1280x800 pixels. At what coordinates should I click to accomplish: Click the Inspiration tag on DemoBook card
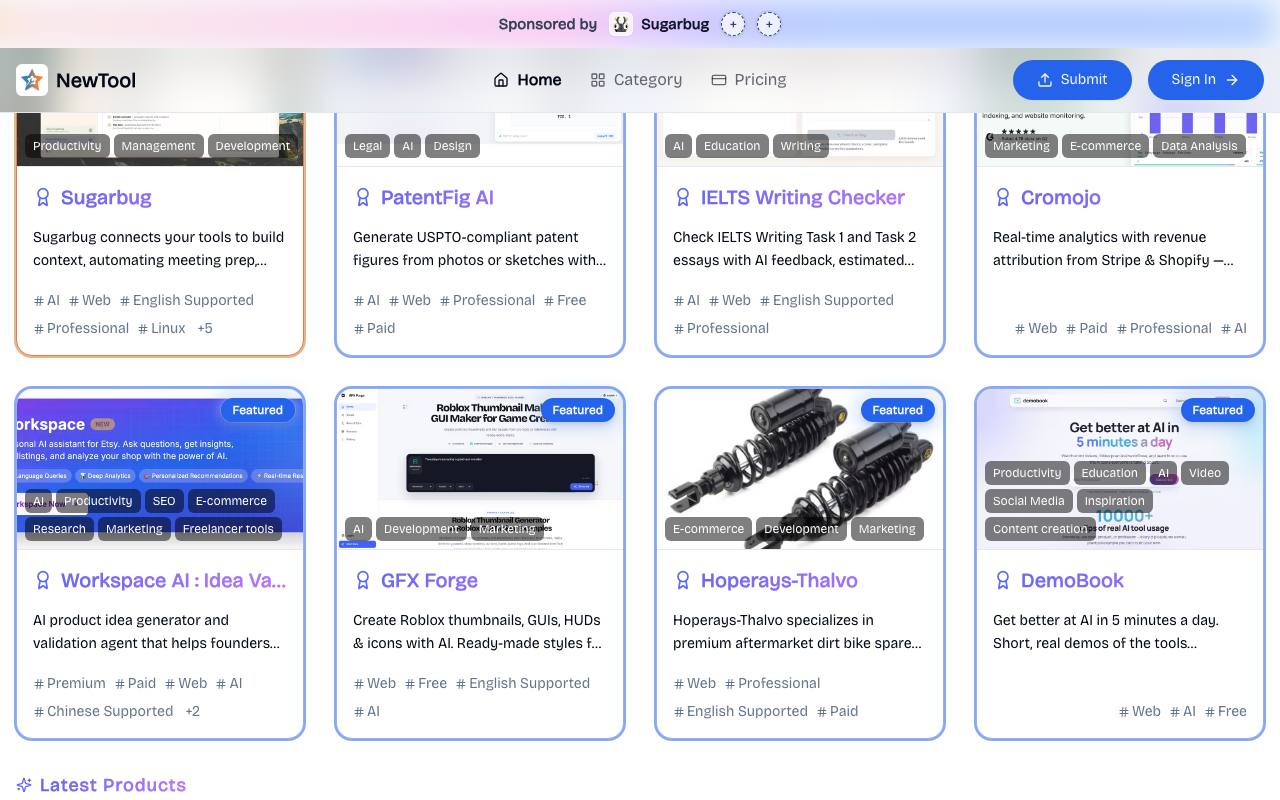[1114, 501]
